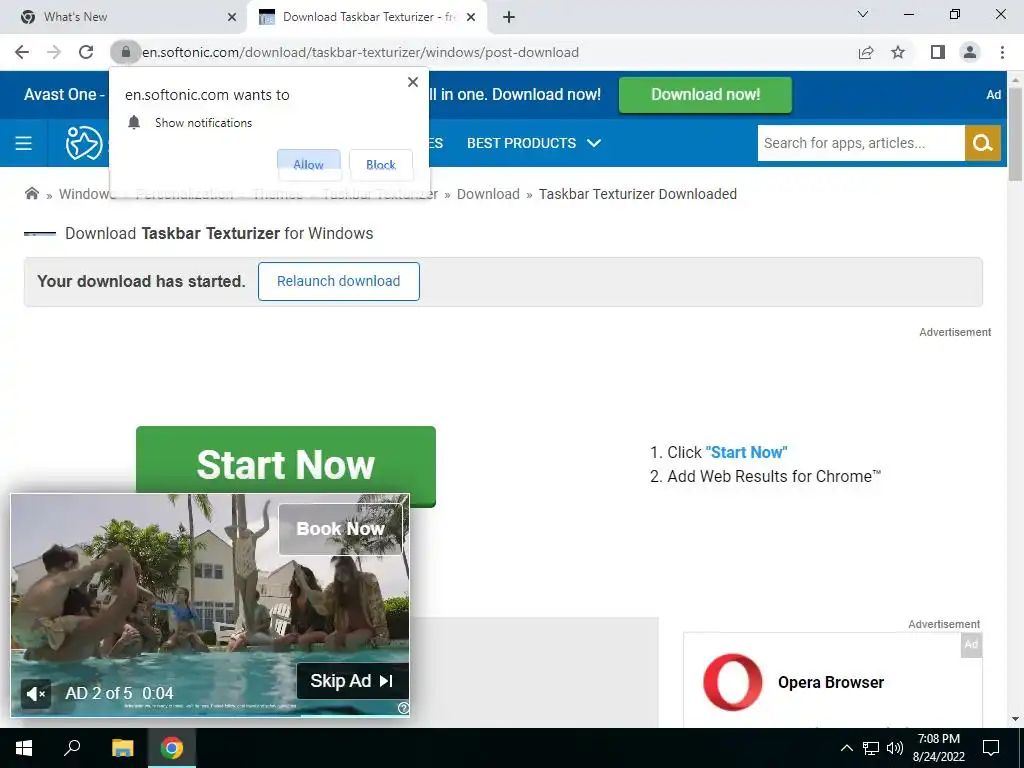Close the What's New tab
Viewport: 1024px width, 768px height.
[232, 17]
